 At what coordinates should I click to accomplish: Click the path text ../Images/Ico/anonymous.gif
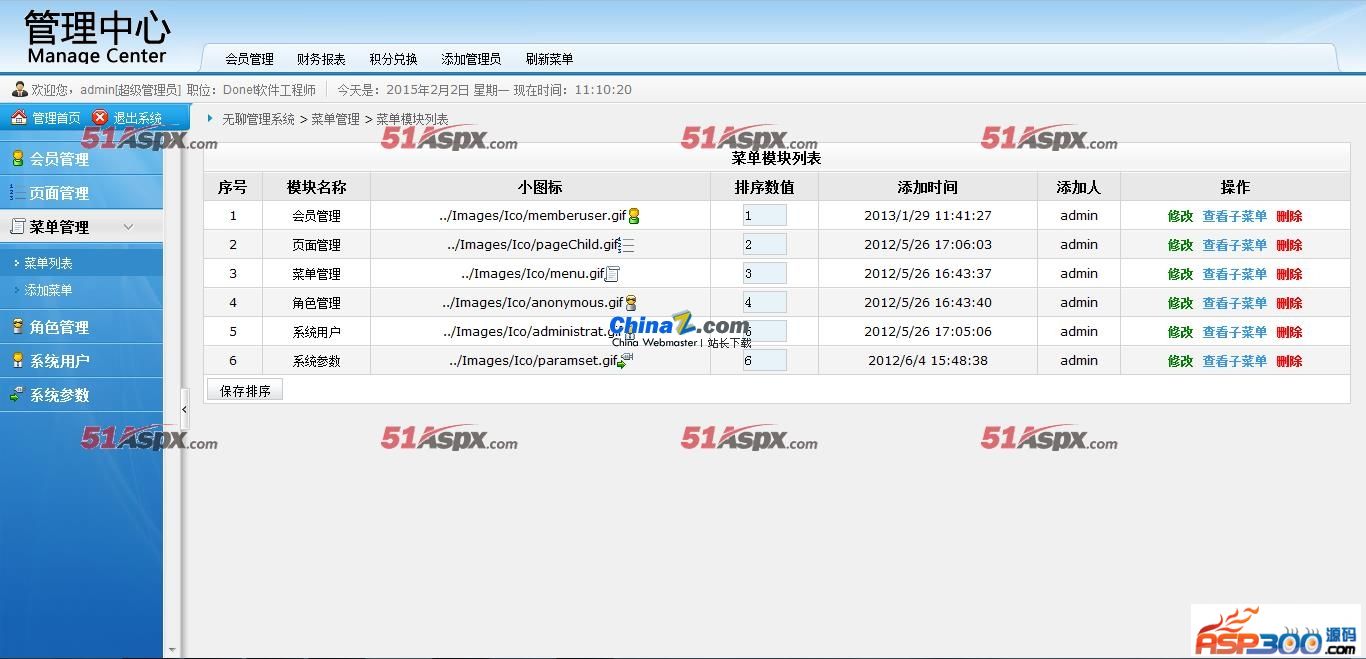point(532,303)
